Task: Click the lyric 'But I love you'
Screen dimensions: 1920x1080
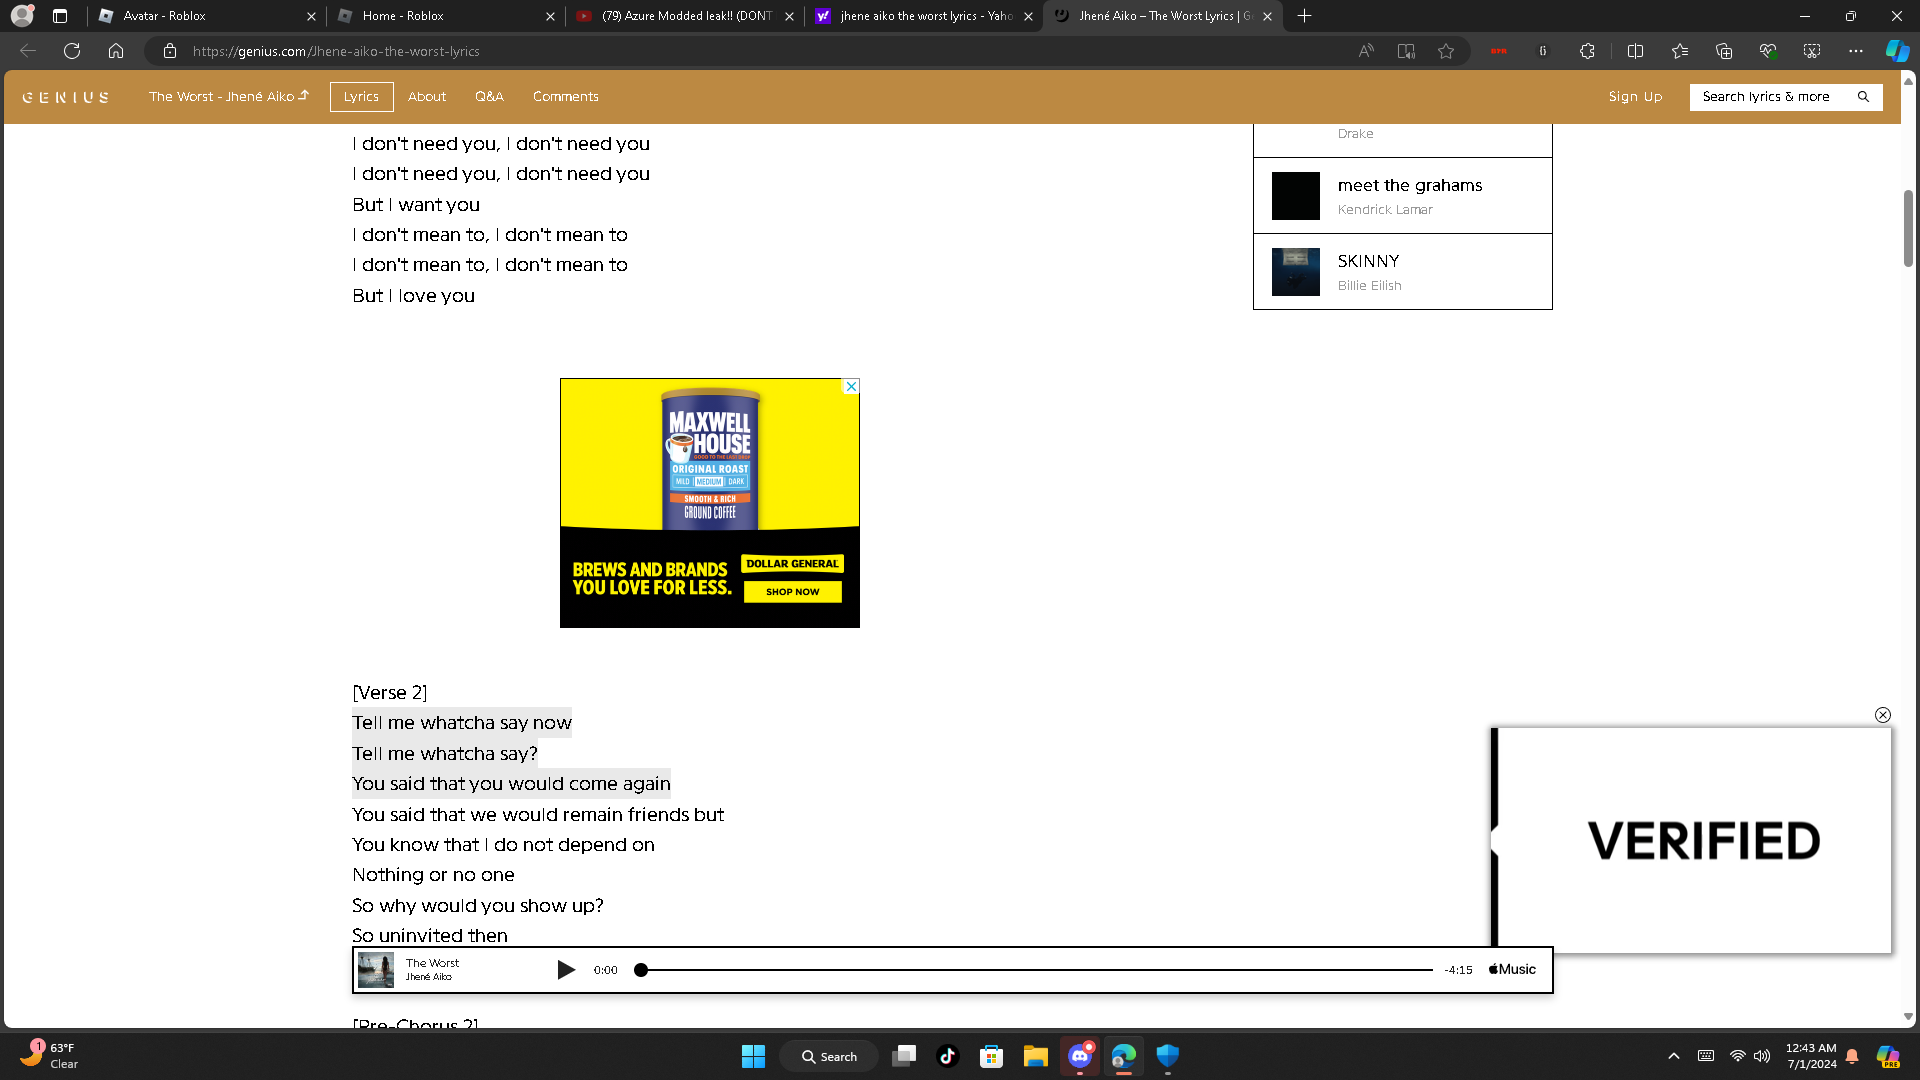Action: point(413,296)
